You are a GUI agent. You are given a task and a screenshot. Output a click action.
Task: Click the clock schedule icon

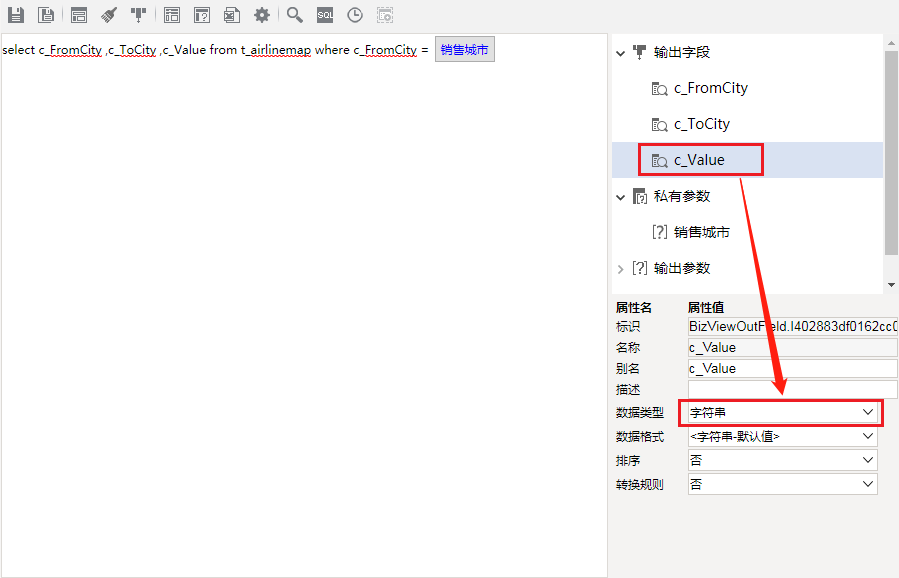tap(355, 15)
